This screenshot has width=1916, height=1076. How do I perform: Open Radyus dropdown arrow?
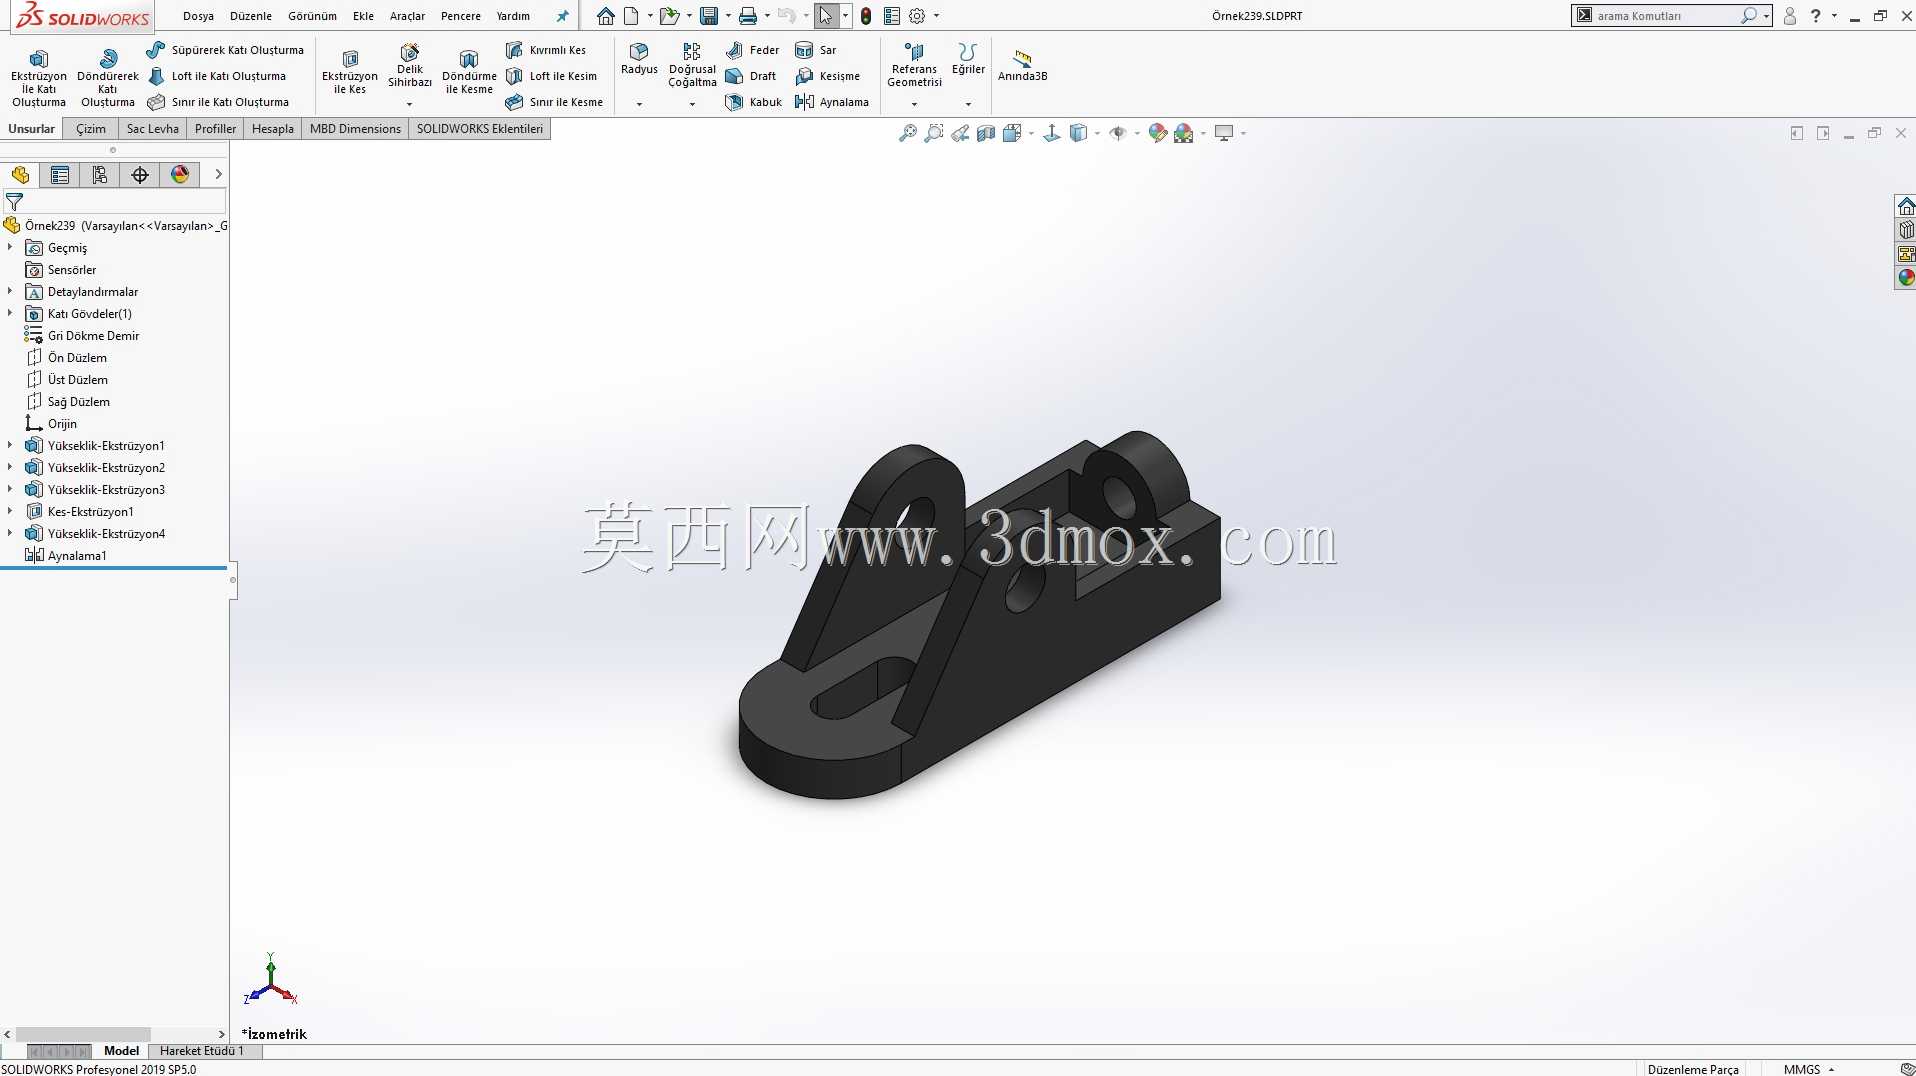pyautogui.click(x=639, y=104)
